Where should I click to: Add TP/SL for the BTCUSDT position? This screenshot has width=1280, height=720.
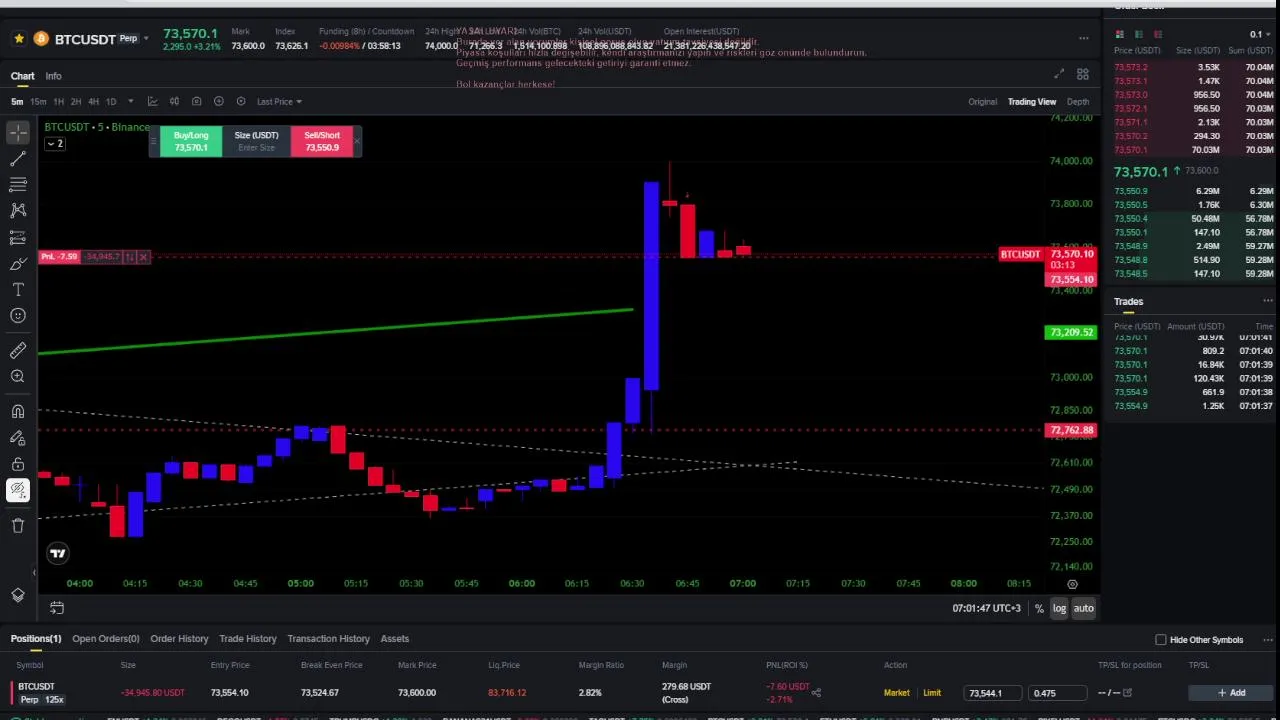pos(1231,693)
